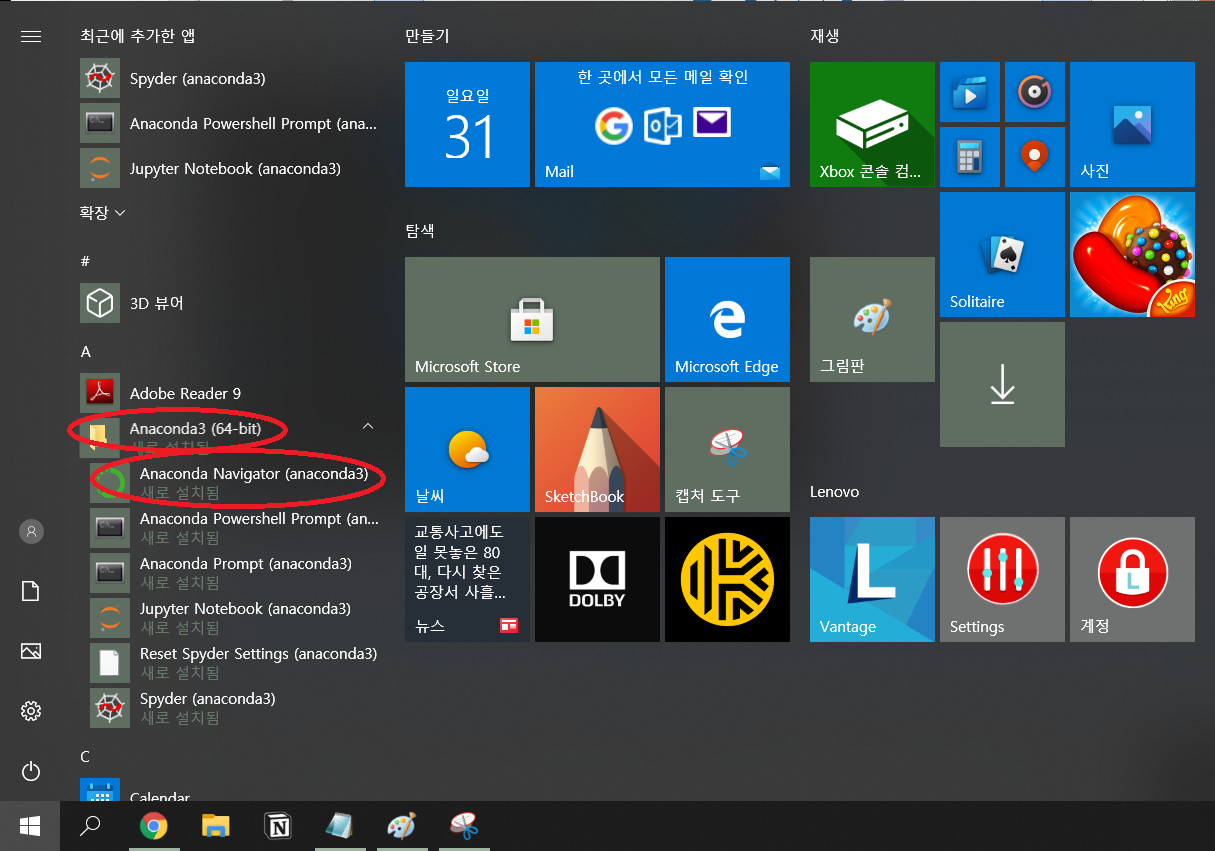Open the Microsoft Edge tile
This screenshot has width=1215, height=851.
click(x=727, y=319)
